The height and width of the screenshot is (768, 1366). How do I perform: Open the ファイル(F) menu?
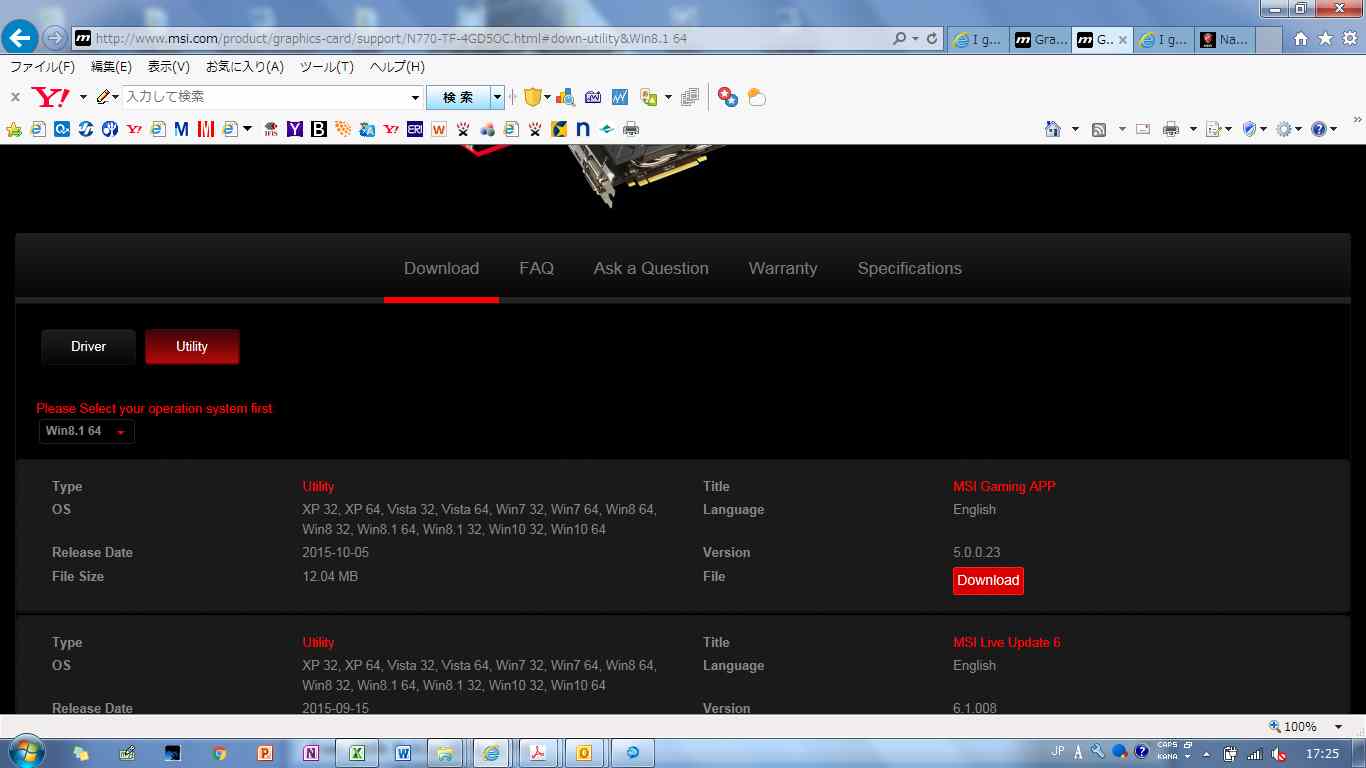[x=42, y=67]
